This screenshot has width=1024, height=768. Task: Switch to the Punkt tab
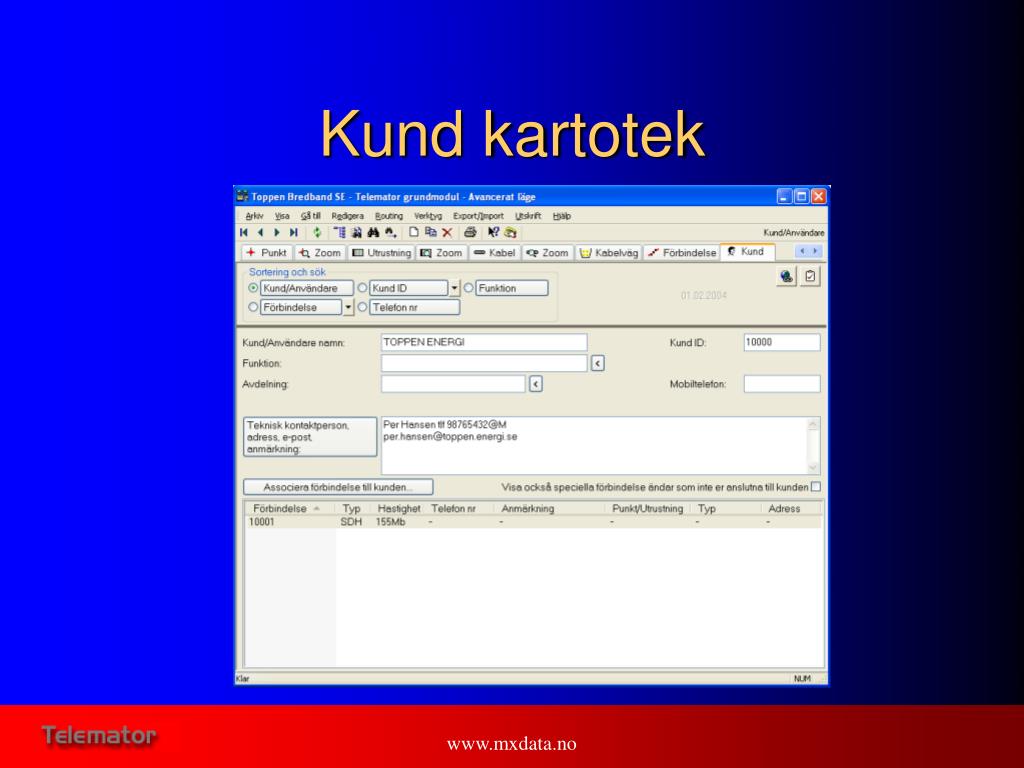pos(266,253)
